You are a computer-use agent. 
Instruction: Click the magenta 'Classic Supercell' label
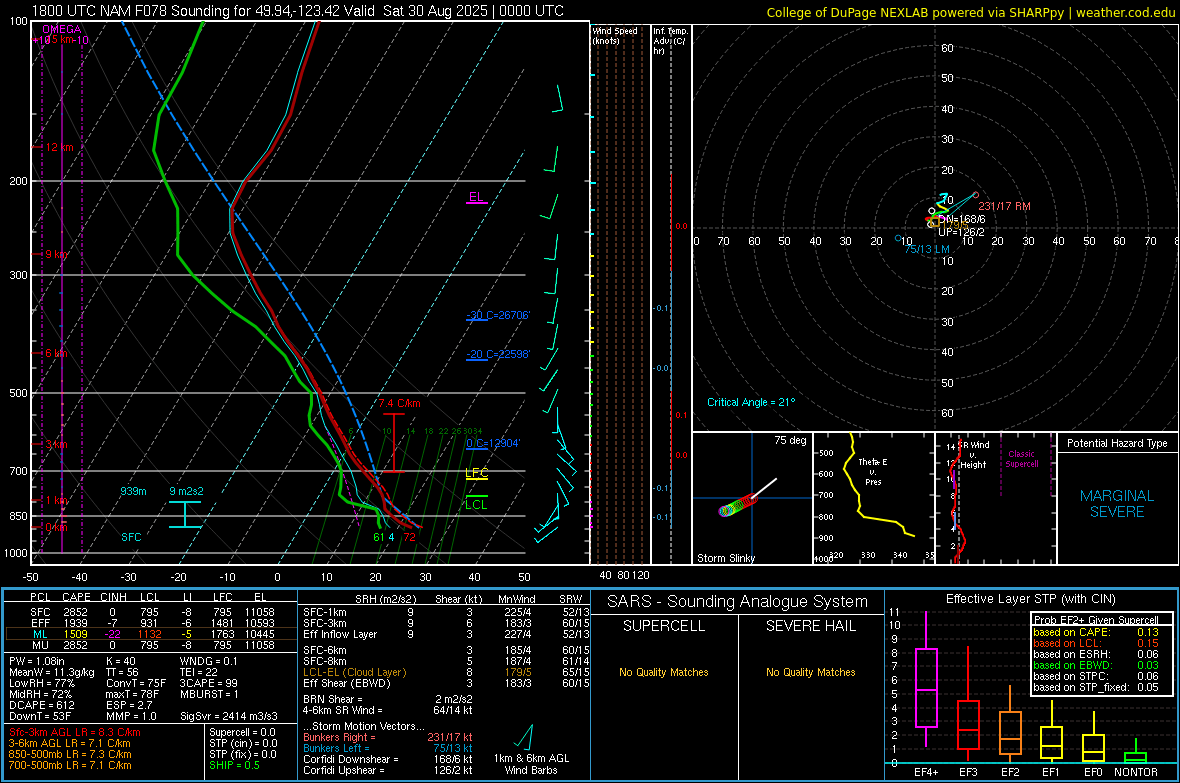(x=1021, y=459)
